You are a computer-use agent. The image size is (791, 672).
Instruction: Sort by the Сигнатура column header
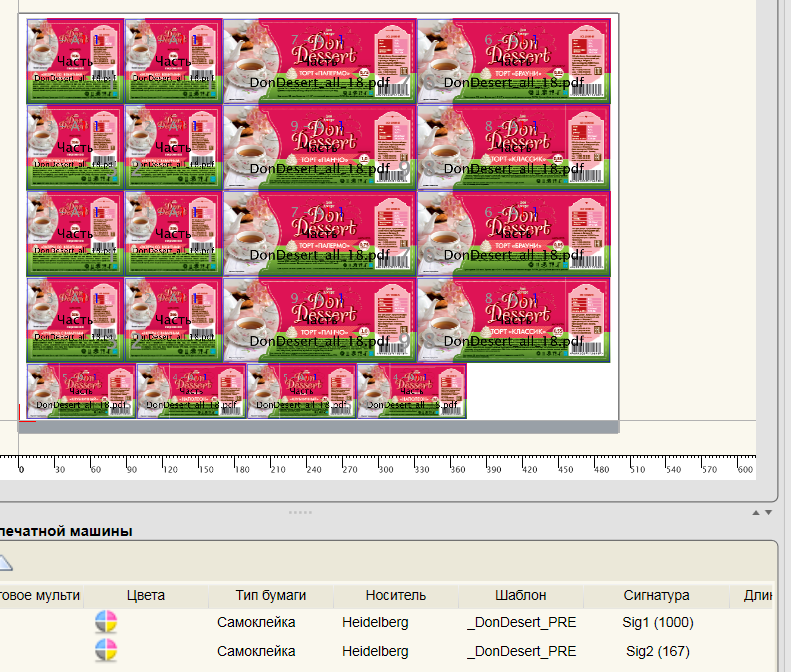tap(656, 595)
